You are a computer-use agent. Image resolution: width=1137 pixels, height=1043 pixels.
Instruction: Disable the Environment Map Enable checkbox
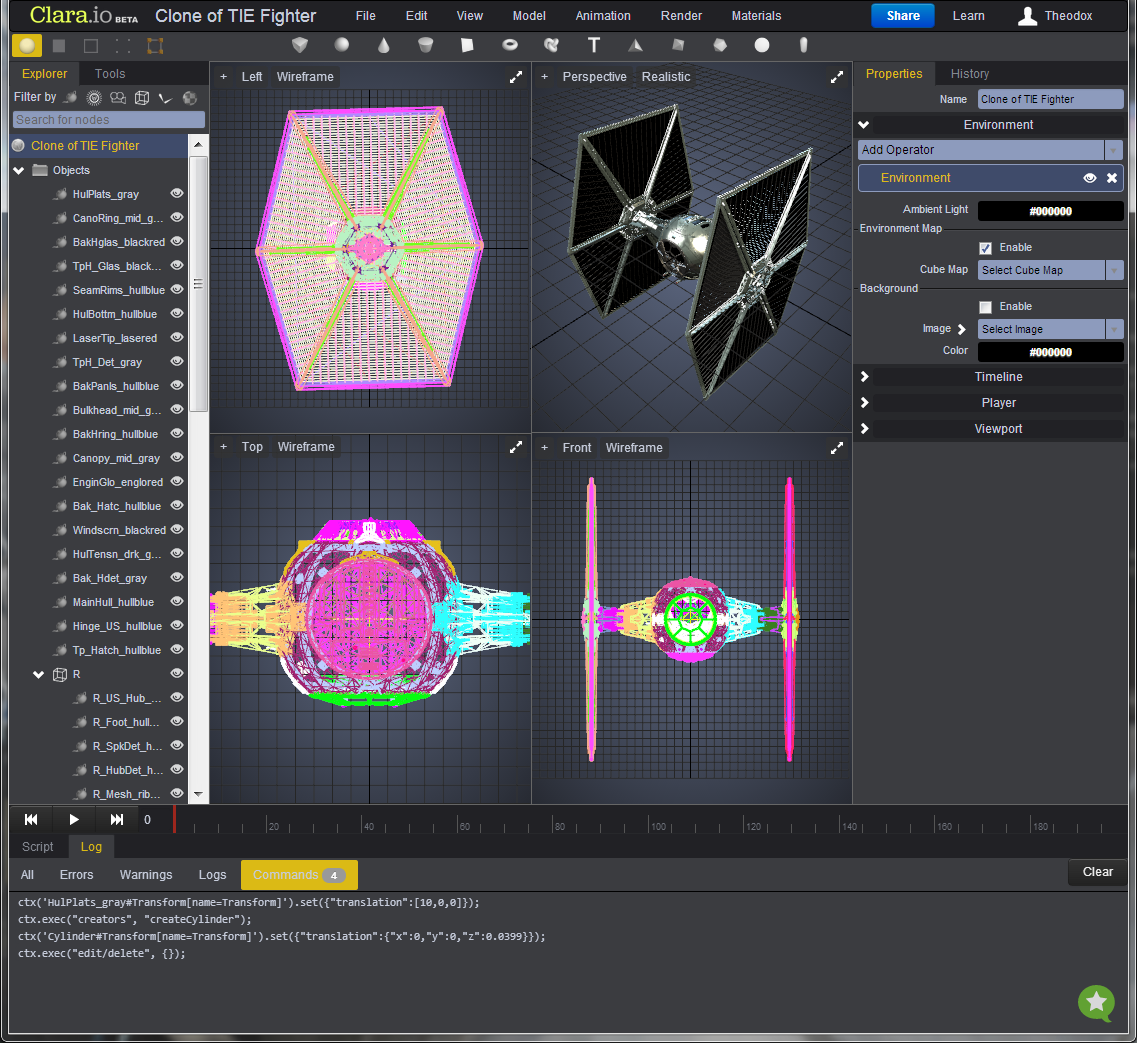pyautogui.click(x=985, y=248)
